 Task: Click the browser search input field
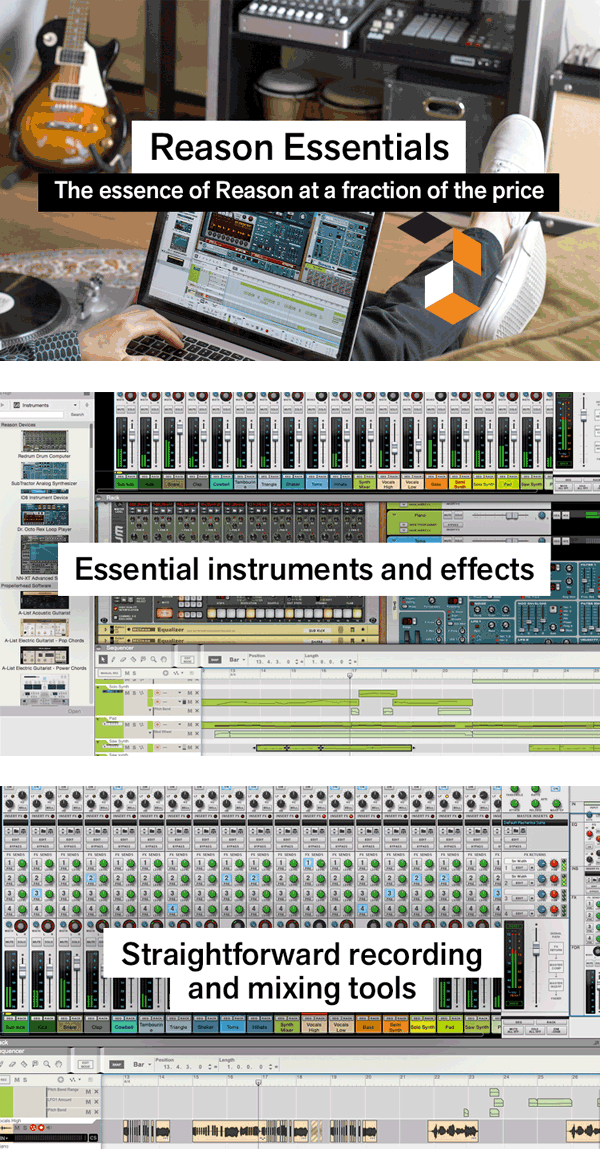tap(32, 415)
